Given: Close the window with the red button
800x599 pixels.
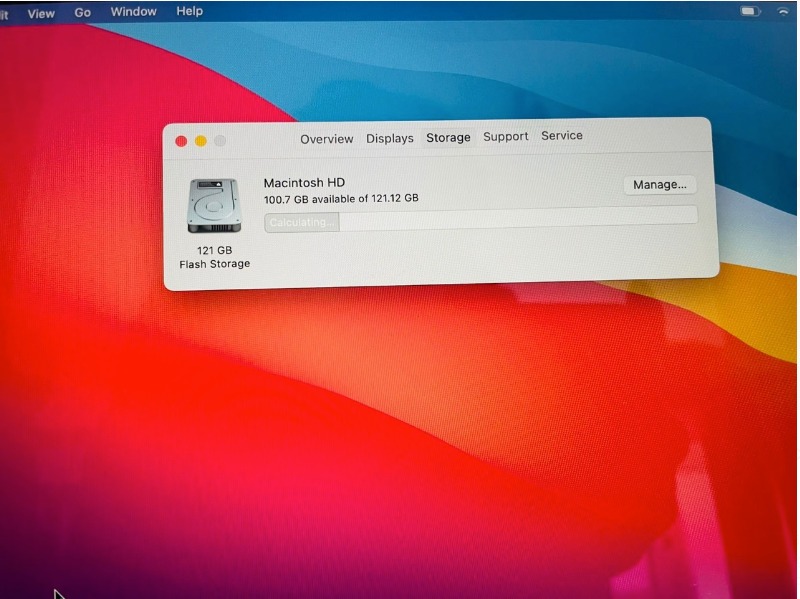Looking at the screenshot, I should coord(181,141).
